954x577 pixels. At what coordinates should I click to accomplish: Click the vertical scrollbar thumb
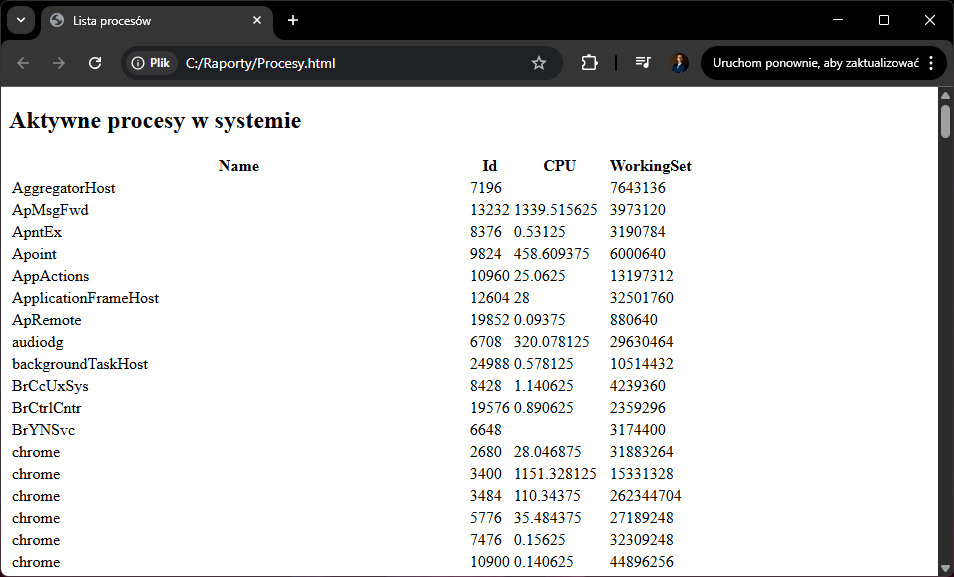945,120
